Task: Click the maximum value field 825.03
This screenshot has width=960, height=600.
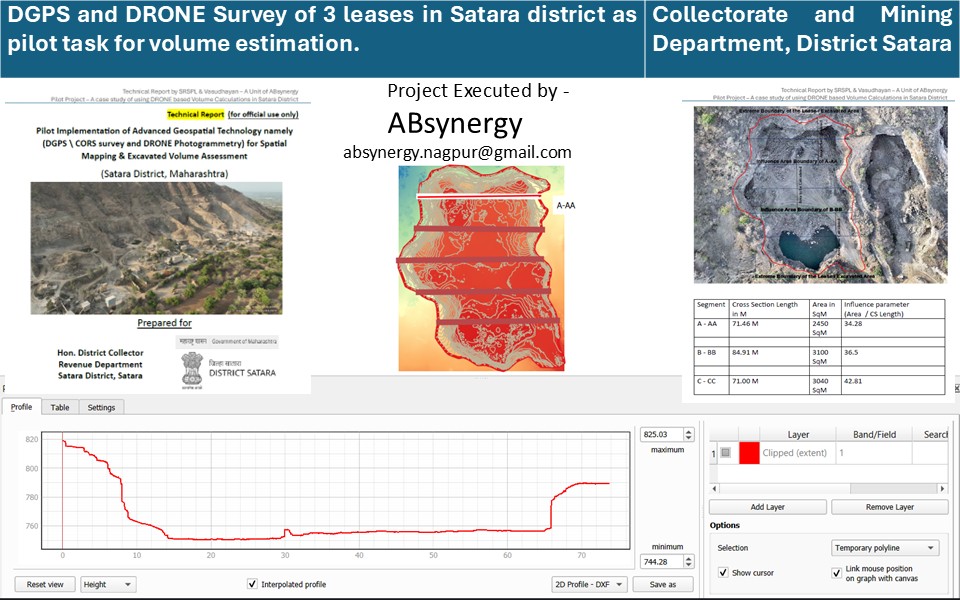Action: click(661, 434)
